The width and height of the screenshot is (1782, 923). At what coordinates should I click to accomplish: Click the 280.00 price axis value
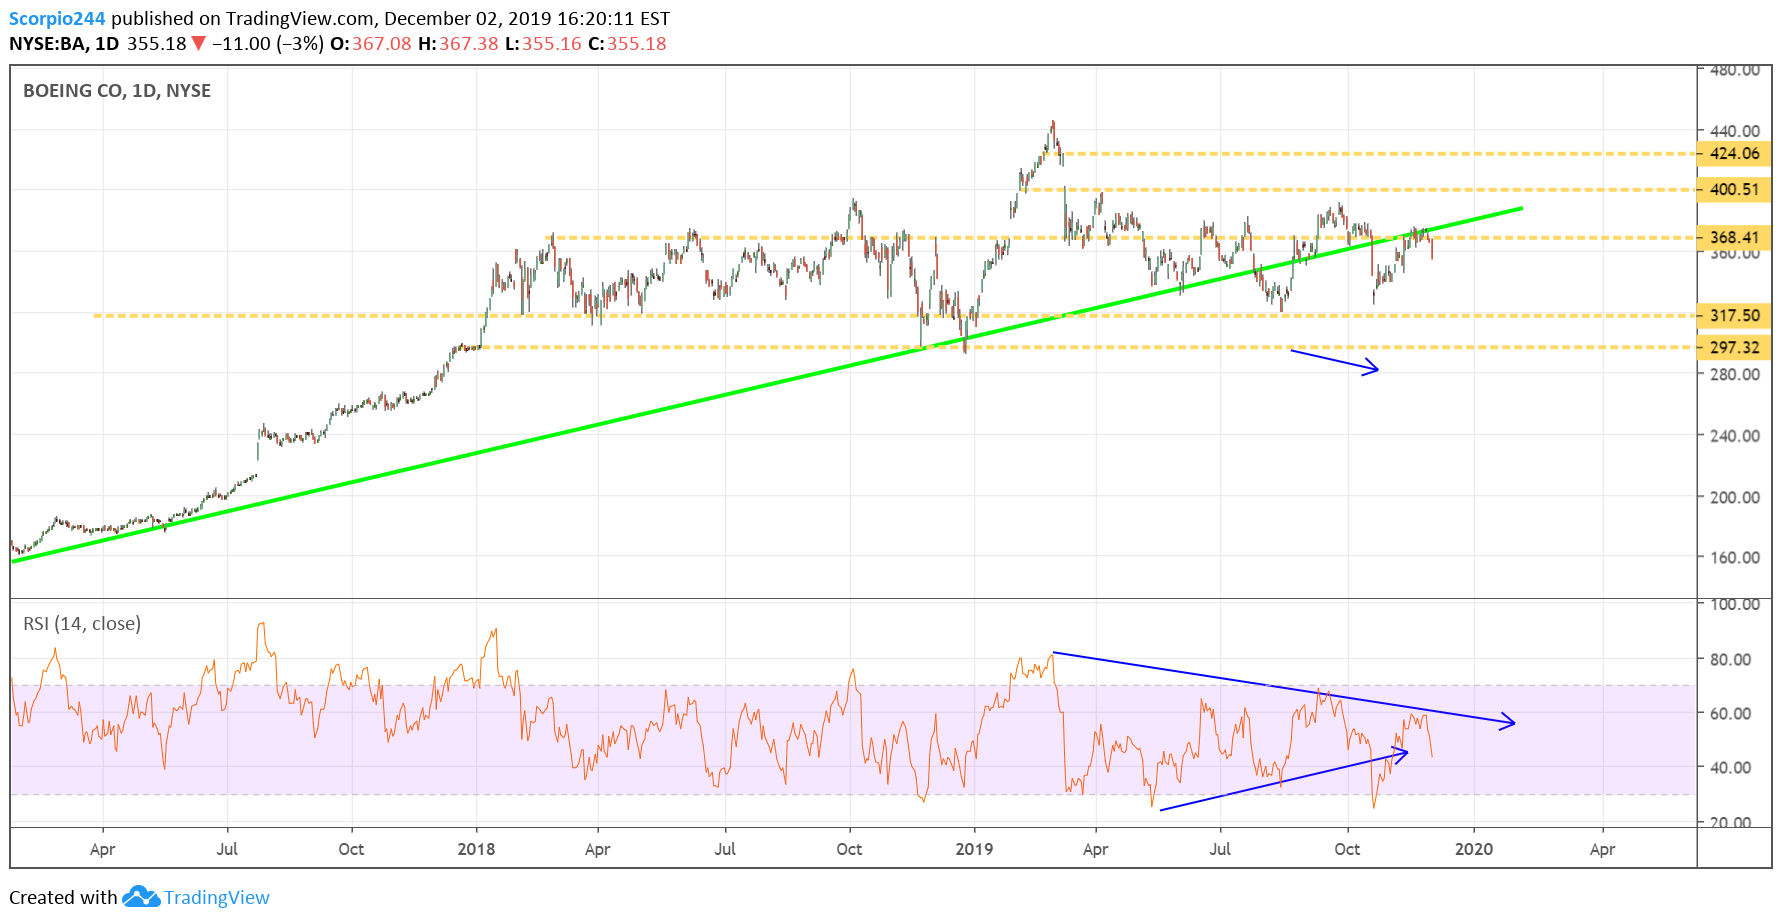(x=1735, y=374)
